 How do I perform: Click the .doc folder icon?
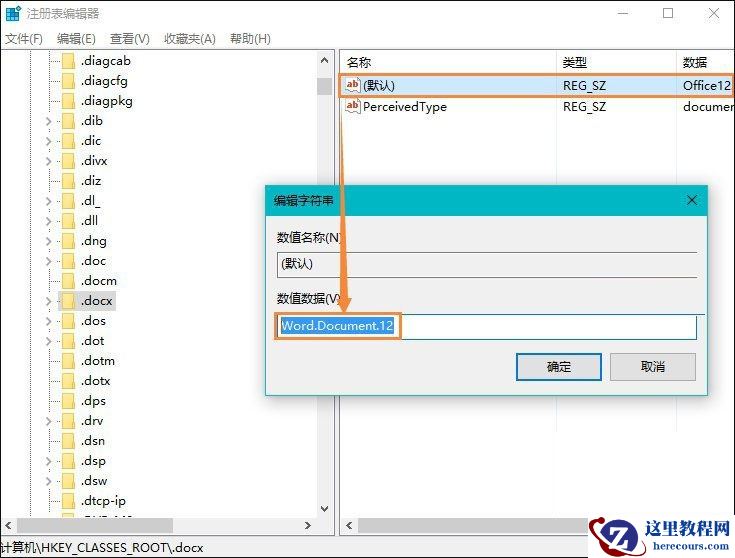coord(68,261)
